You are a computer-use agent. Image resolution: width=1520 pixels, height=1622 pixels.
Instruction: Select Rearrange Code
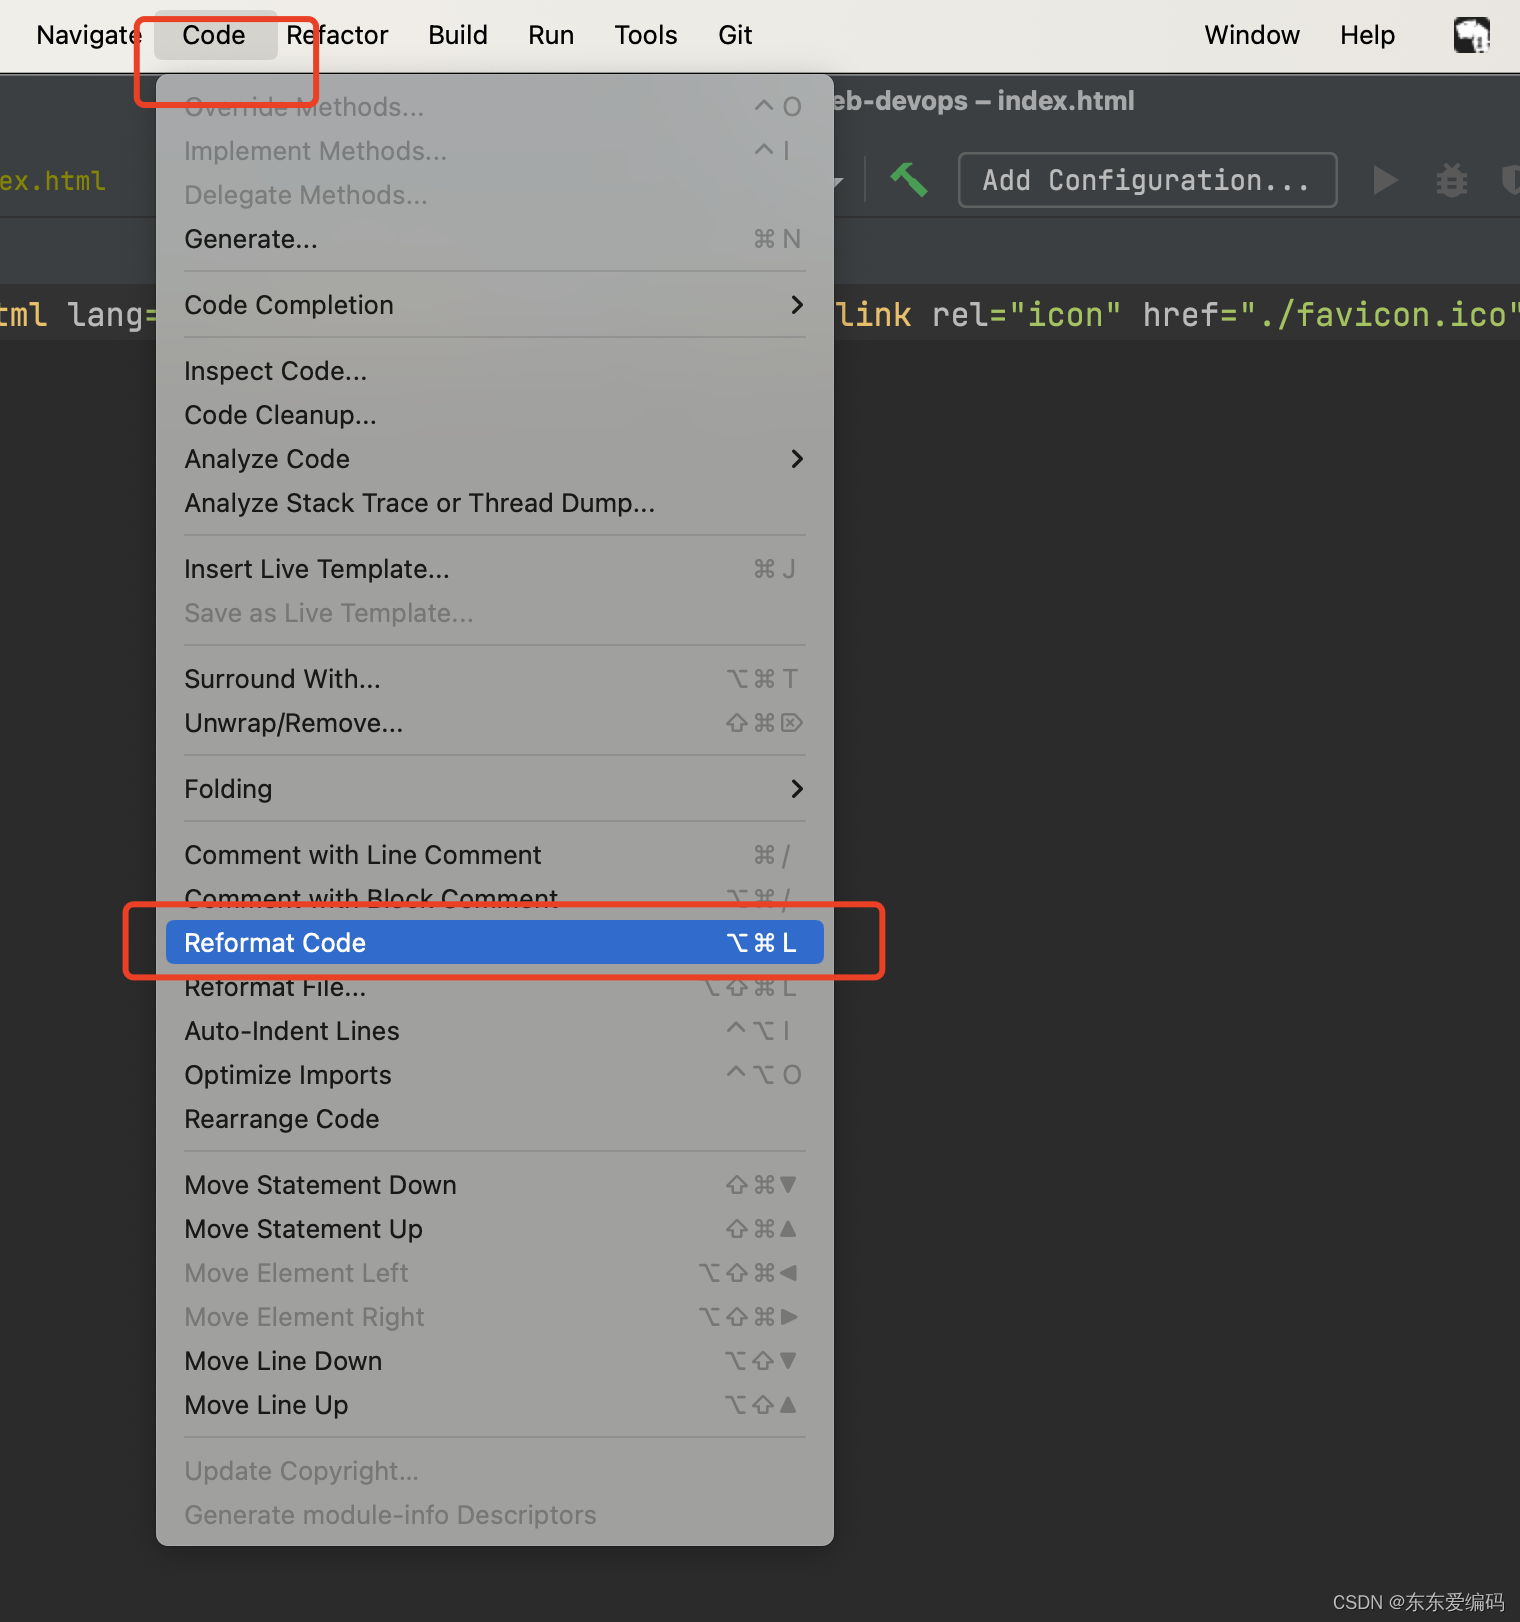point(494,1119)
